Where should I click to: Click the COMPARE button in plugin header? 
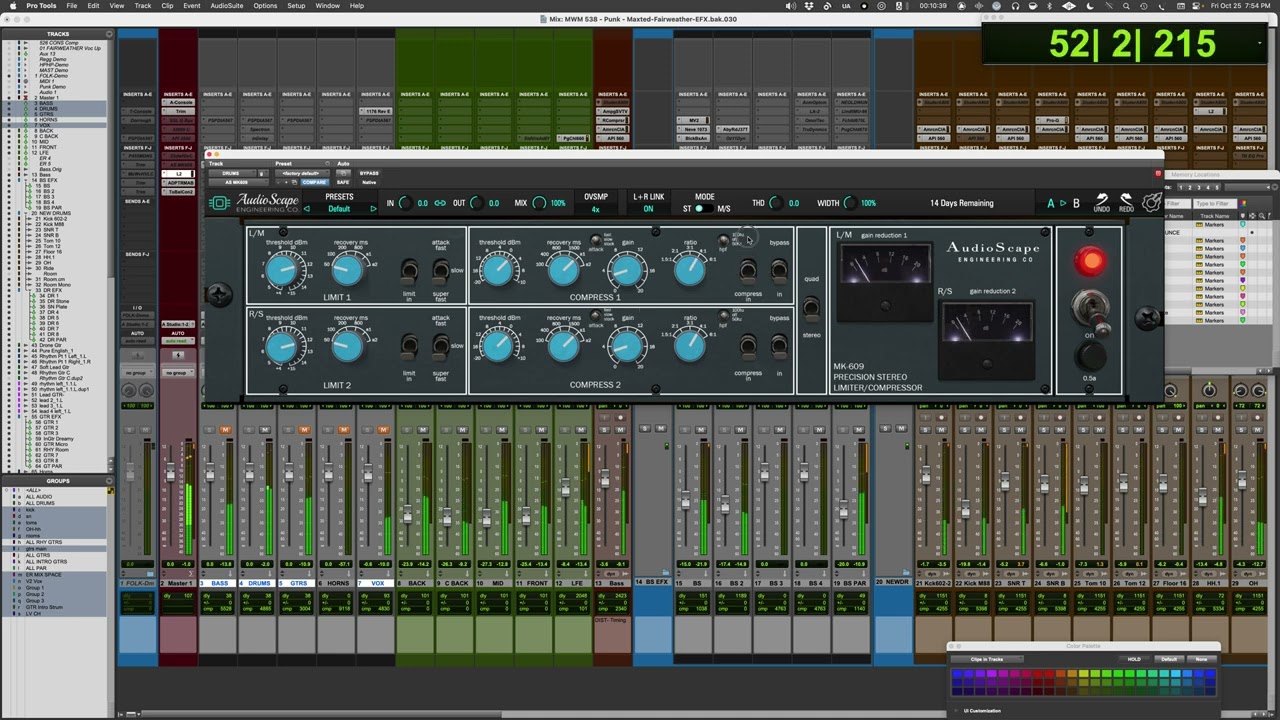tap(314, 182)
